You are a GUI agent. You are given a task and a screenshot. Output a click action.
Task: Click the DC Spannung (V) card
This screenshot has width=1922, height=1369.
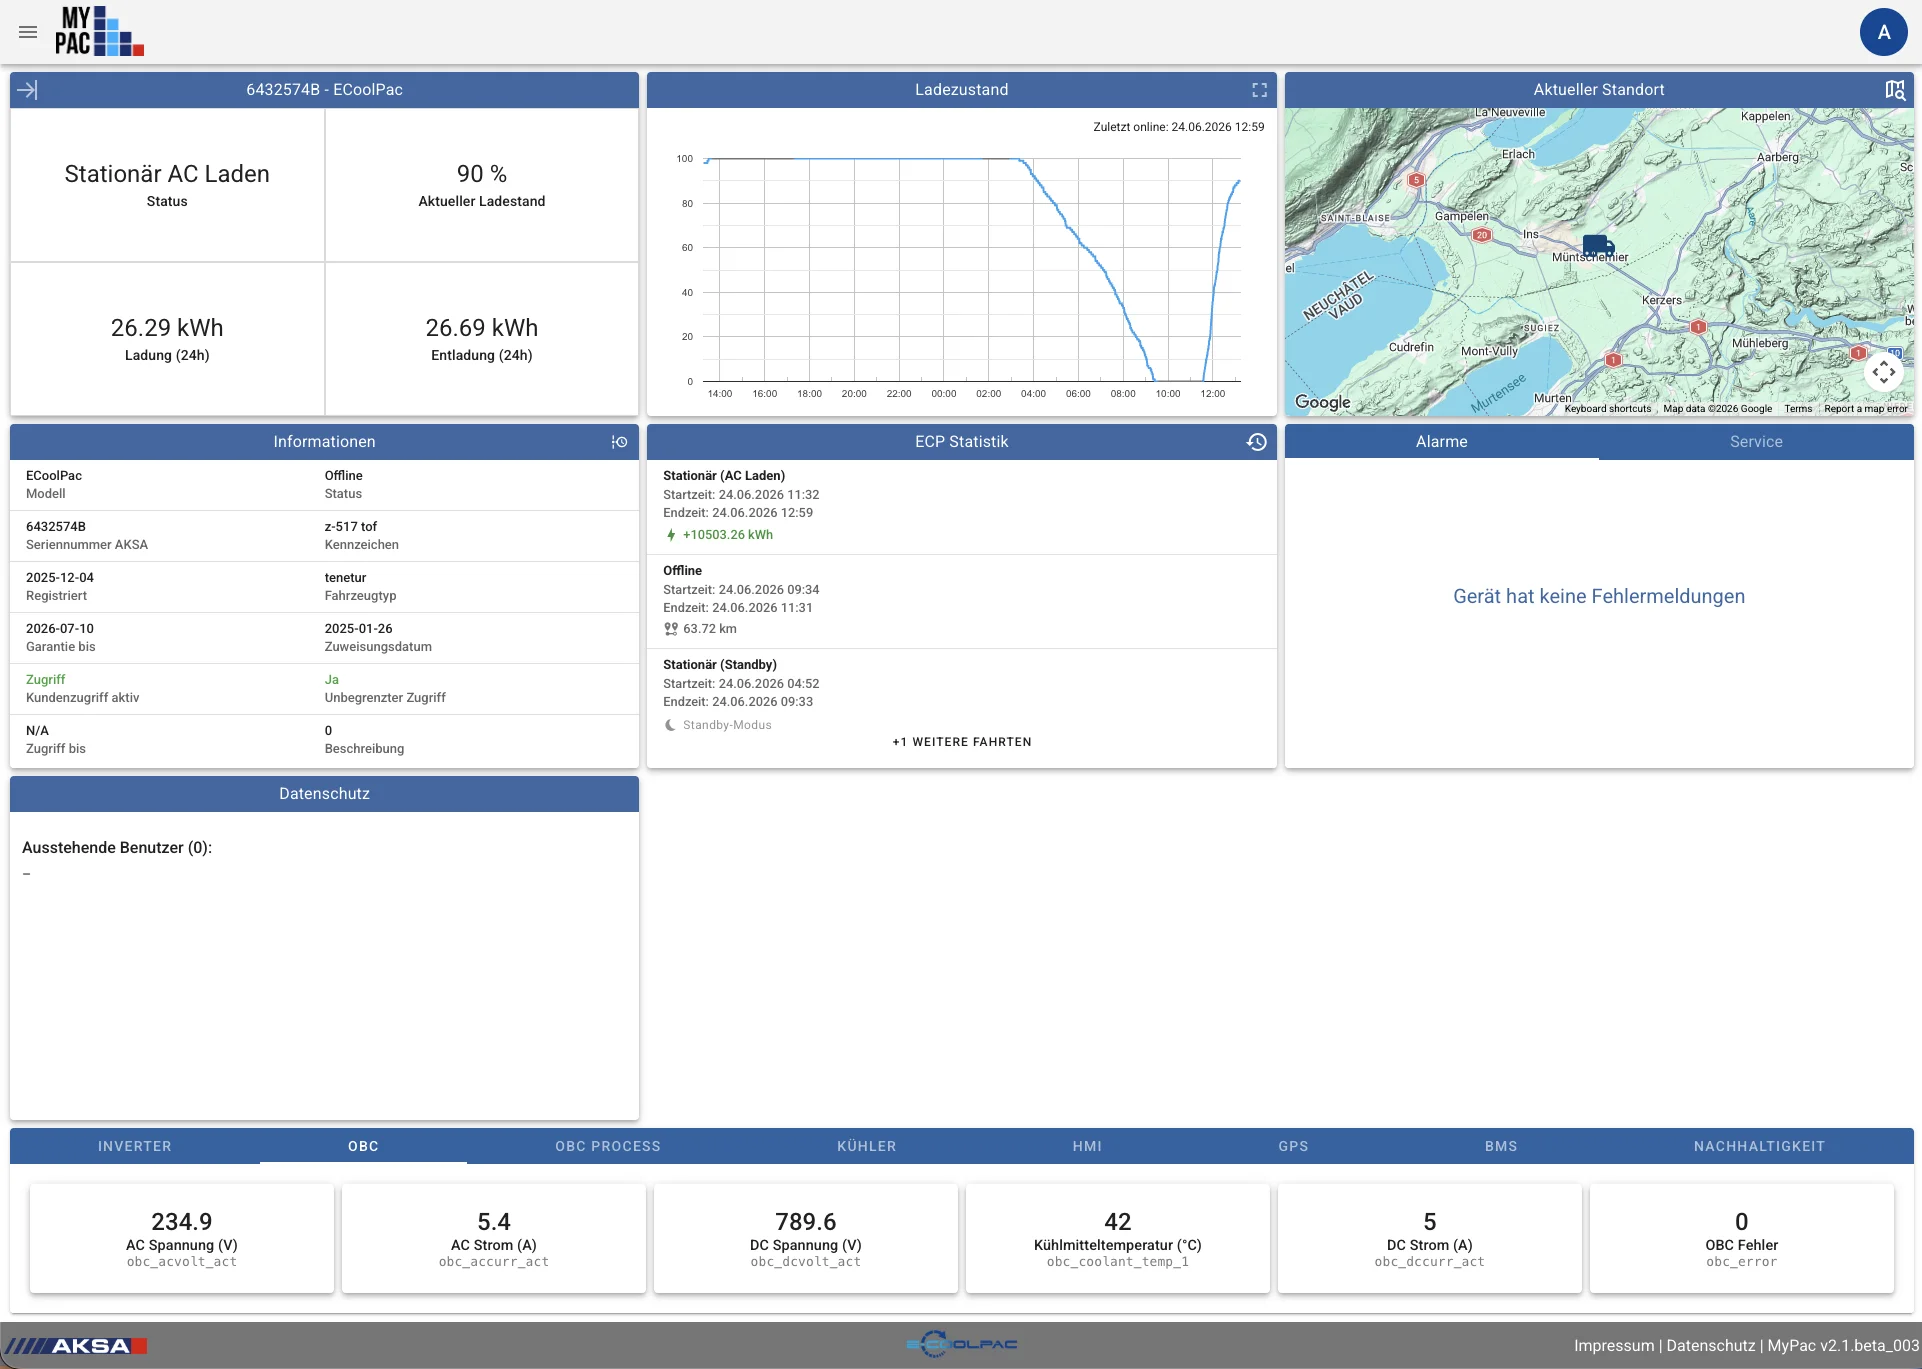tap(806, 1239)
